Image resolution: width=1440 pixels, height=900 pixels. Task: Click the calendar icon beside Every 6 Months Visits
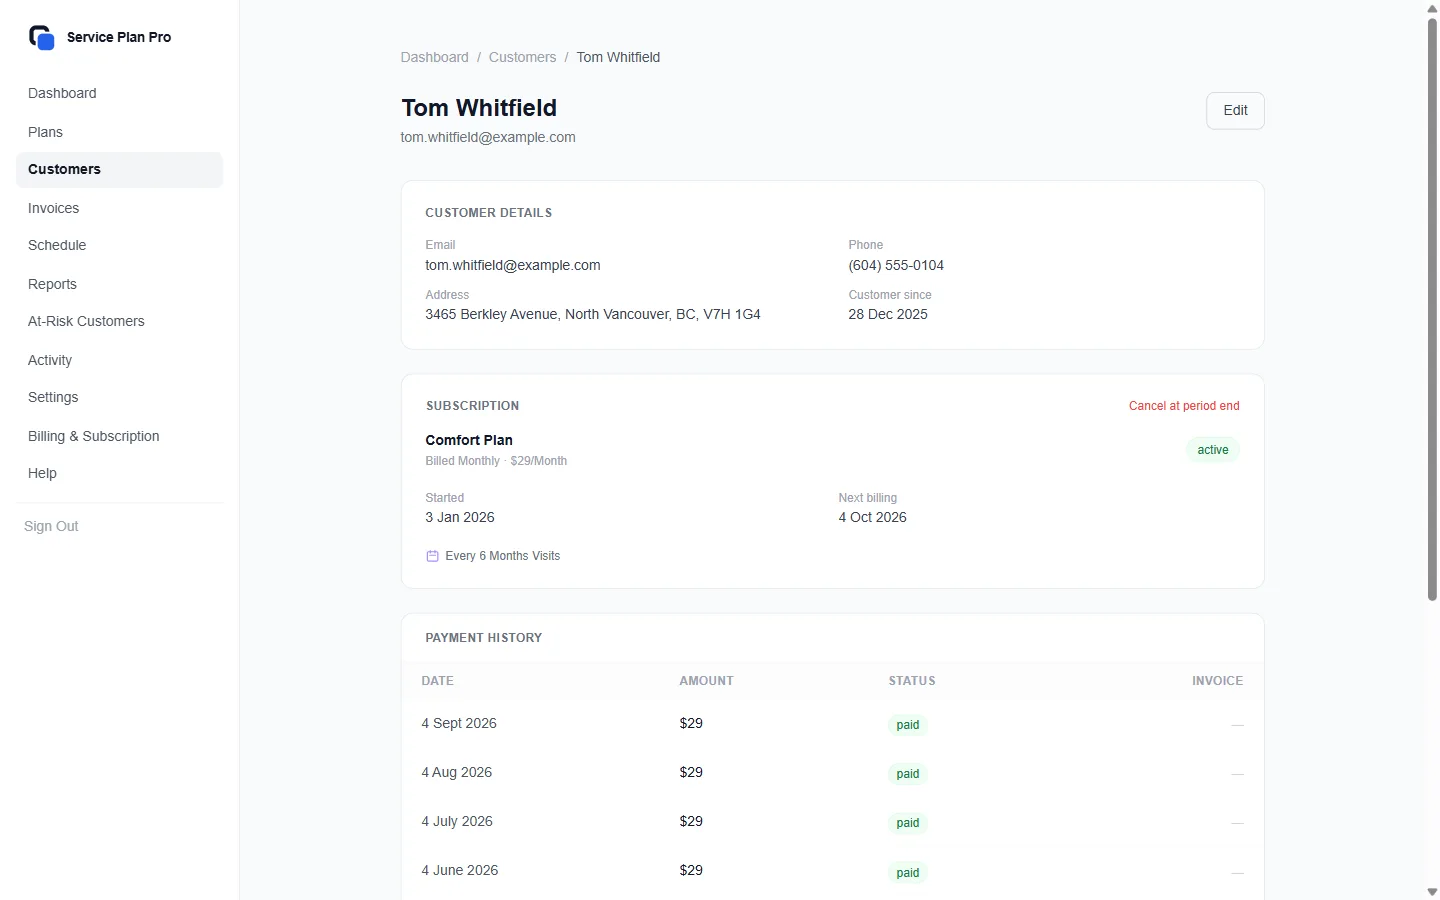pyautogui.click(x=432, y=556)
